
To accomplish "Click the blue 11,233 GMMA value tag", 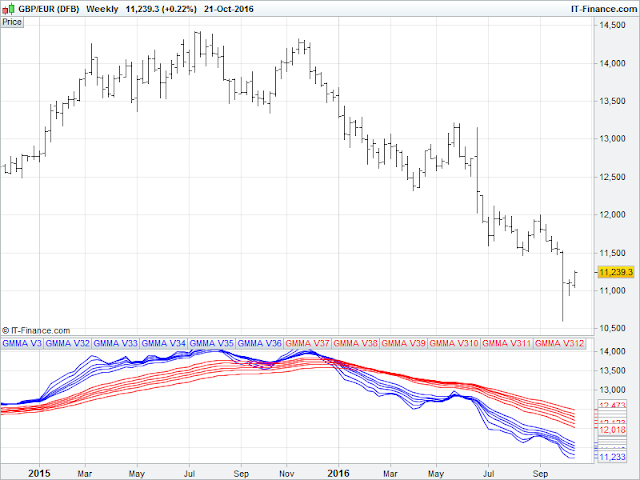I will tap(613, 457).
